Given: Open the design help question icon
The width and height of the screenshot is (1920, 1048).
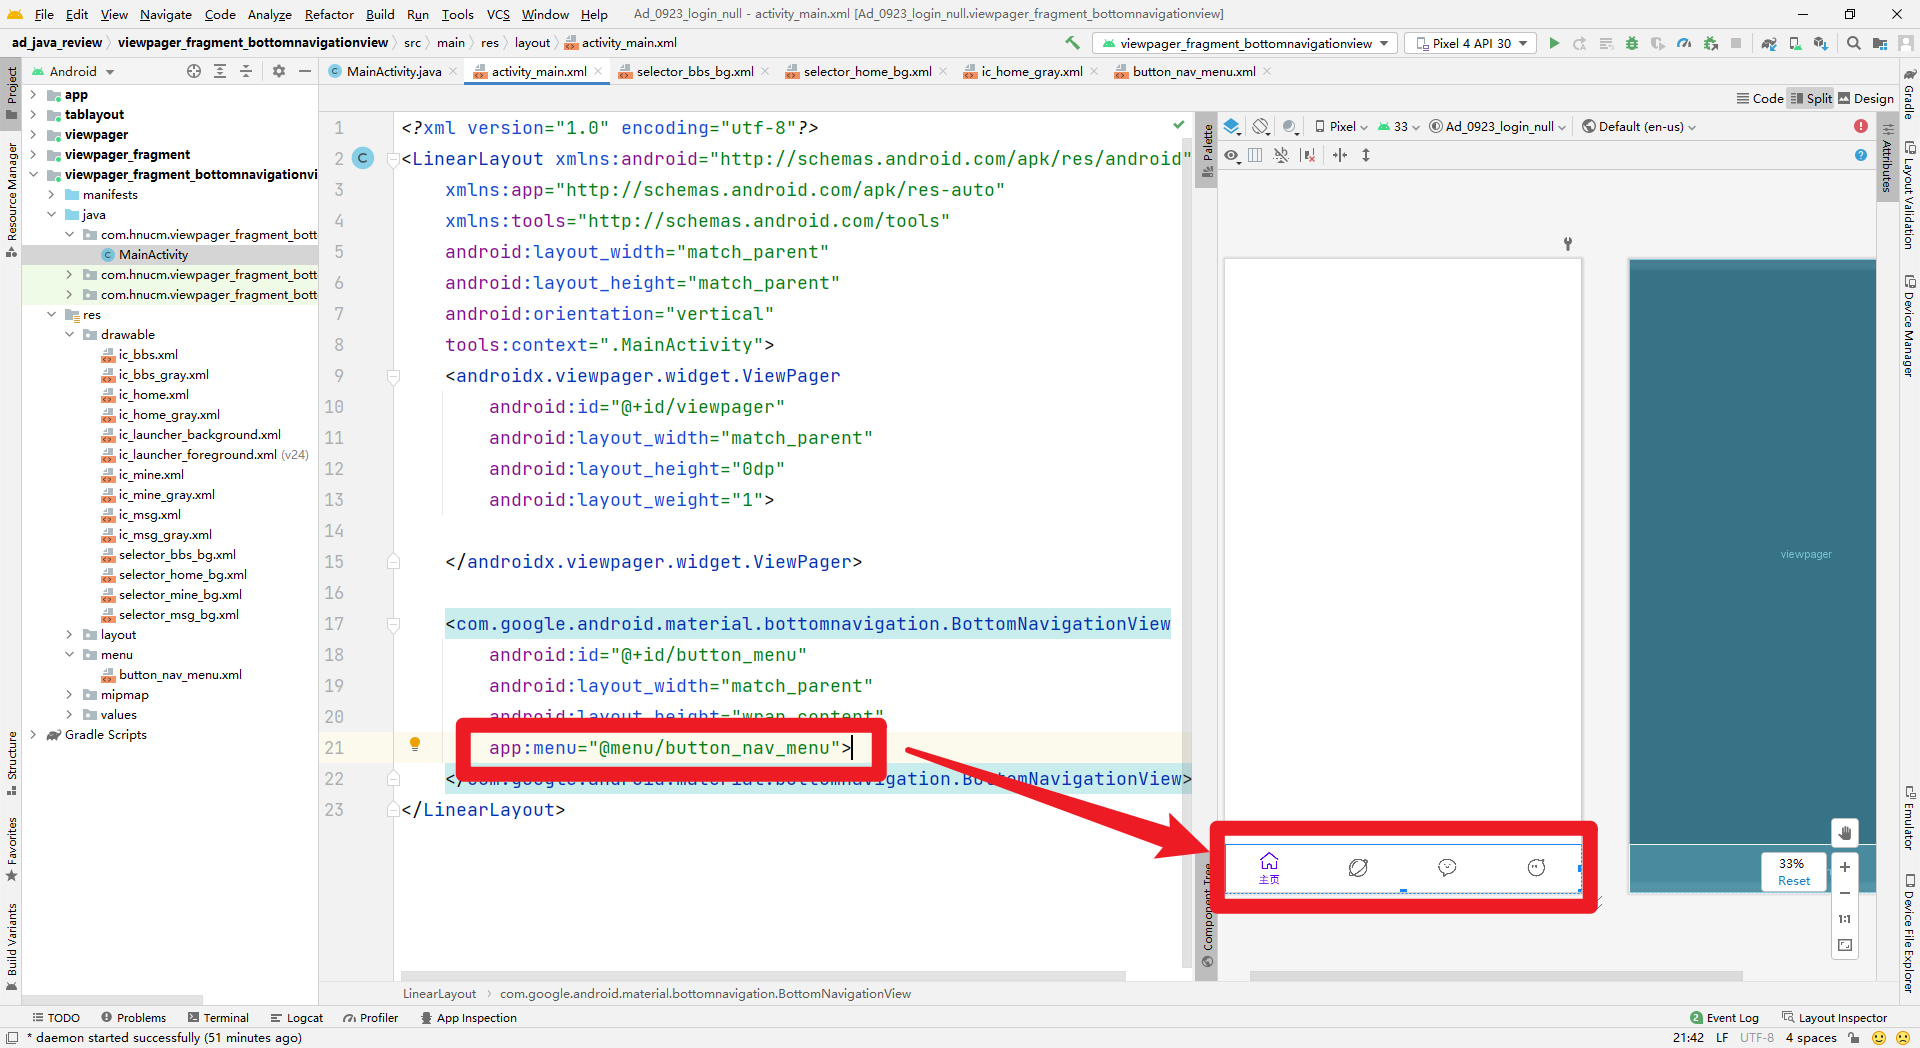Looking at the screenshot, I should [x=1861, y=155].
